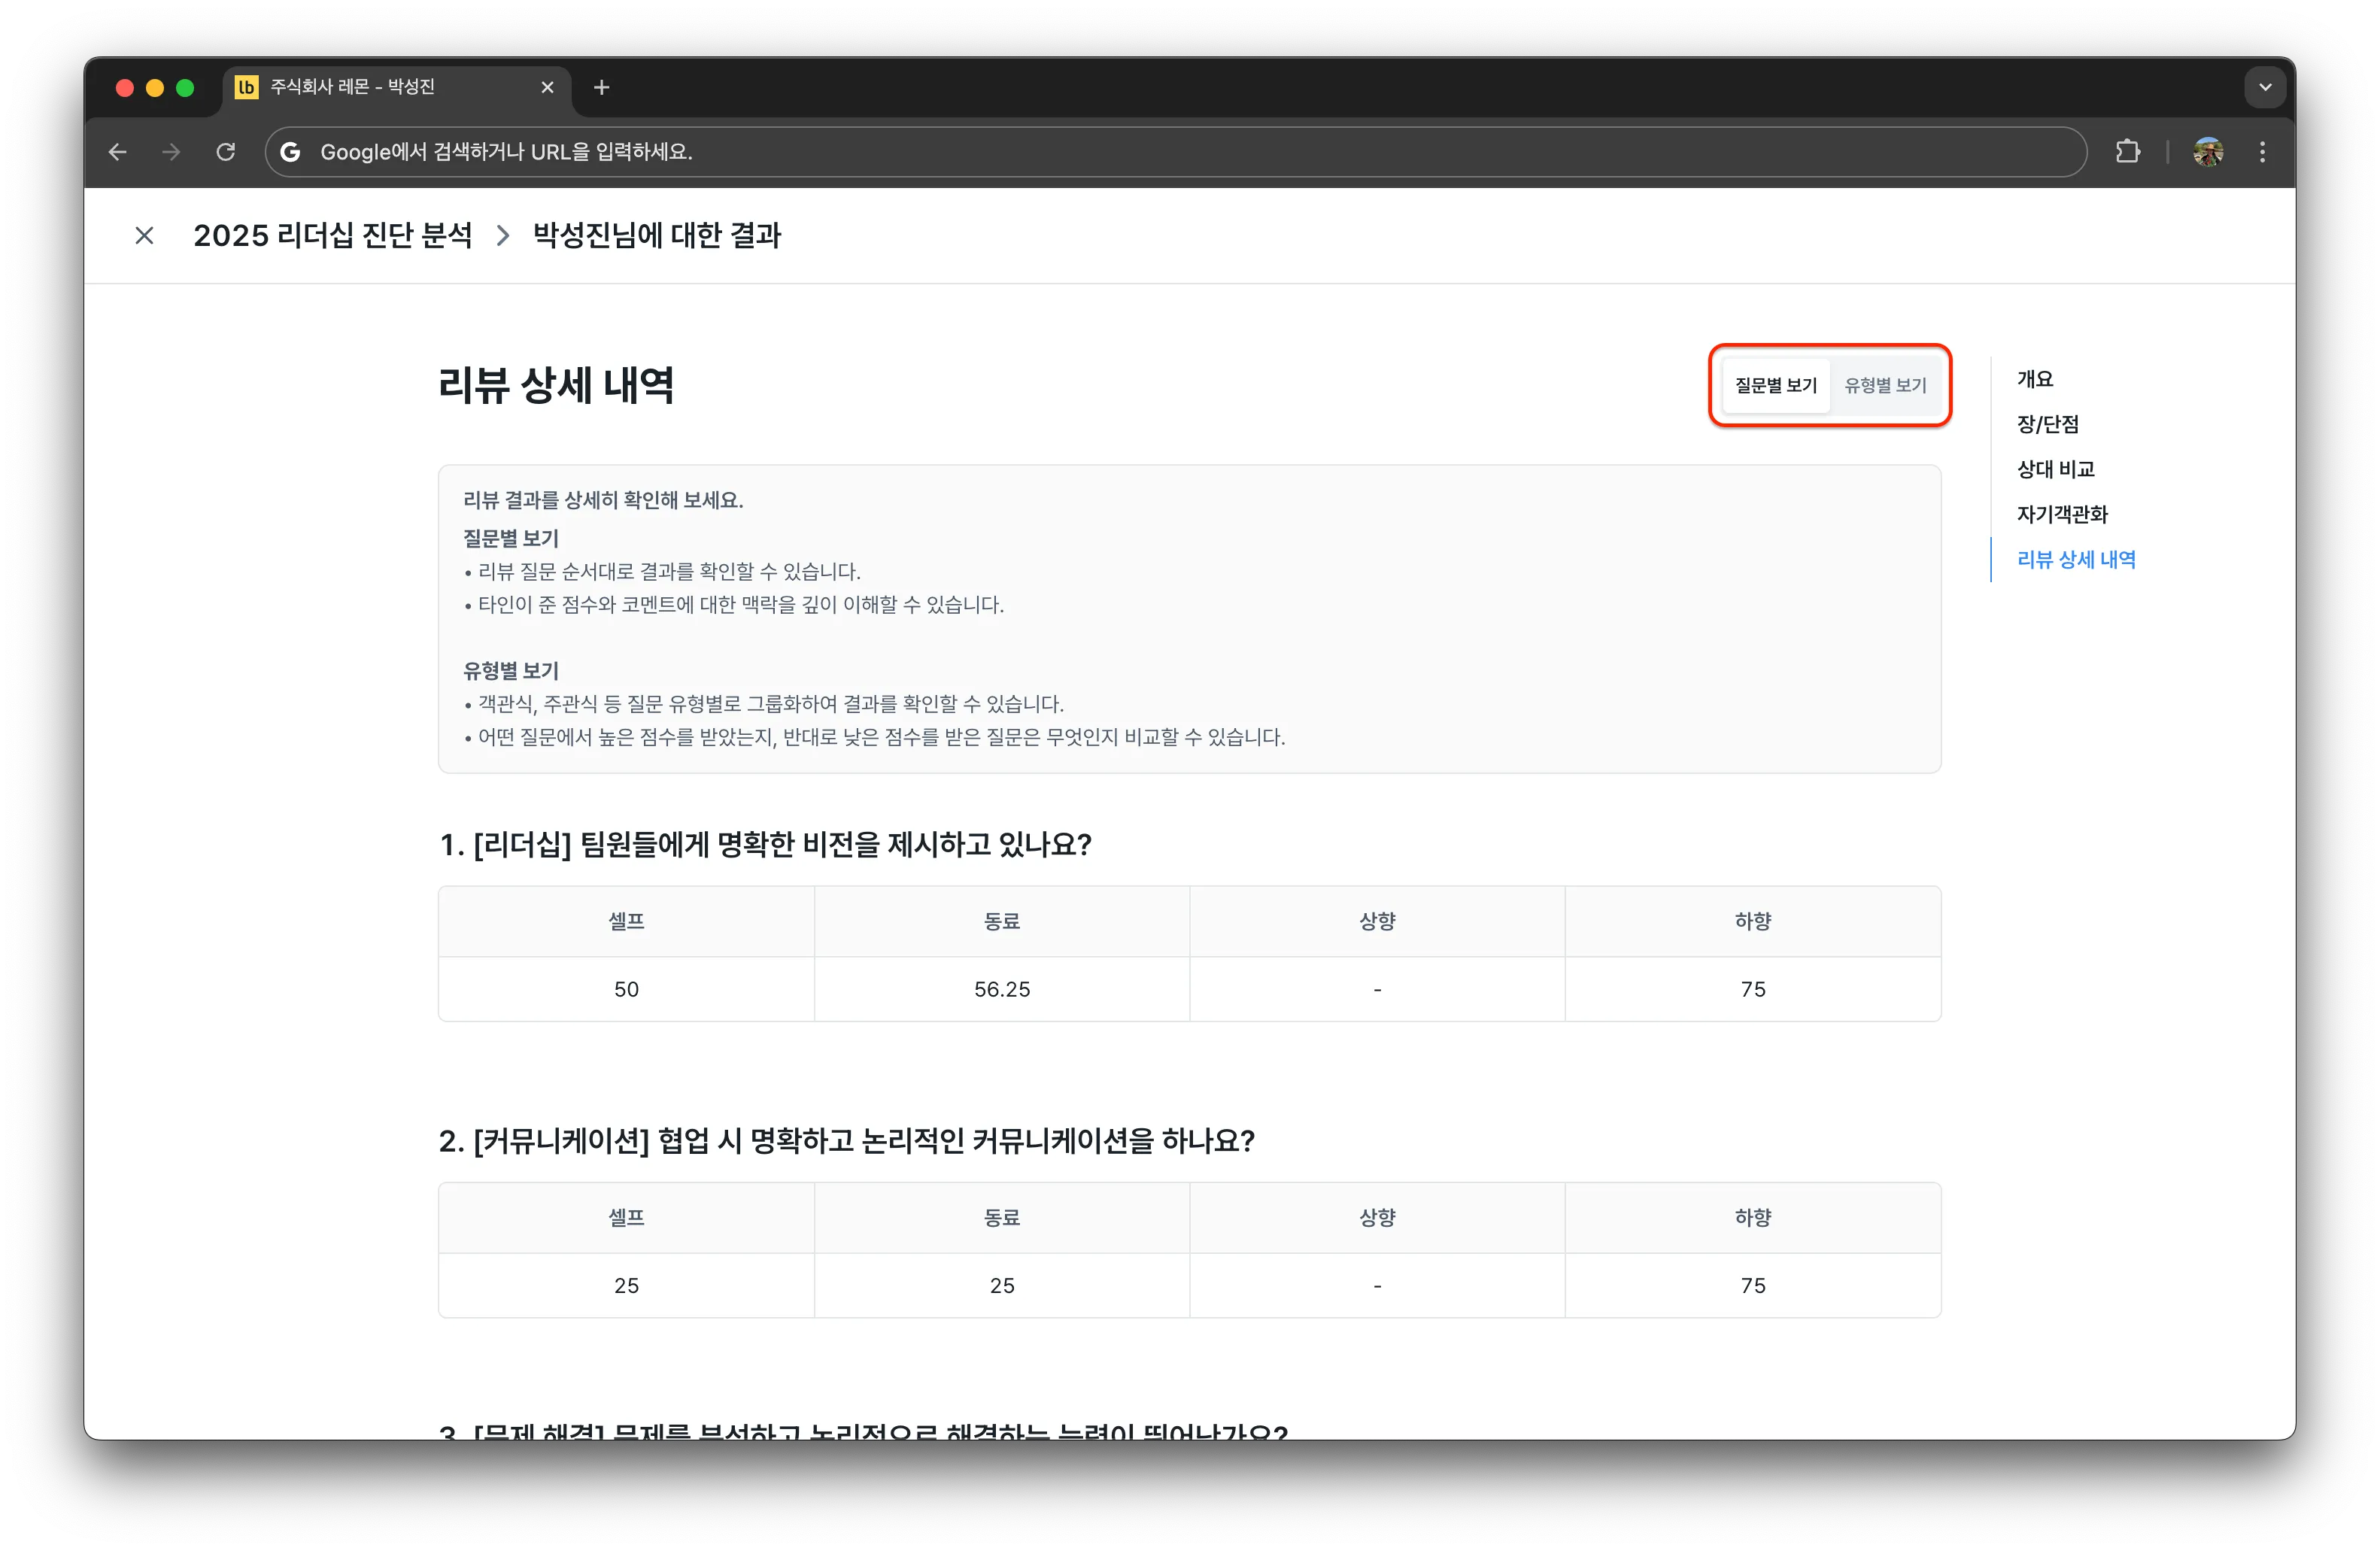Open 2025 리더십 진단 분석 breadcrumb

pos(333,236)
